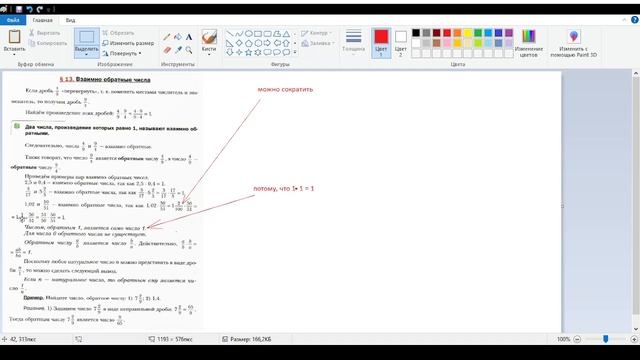Click the Paste (Вставить) clipboard icon
Screen dimensions: 640x360
[x=14, y=36]
